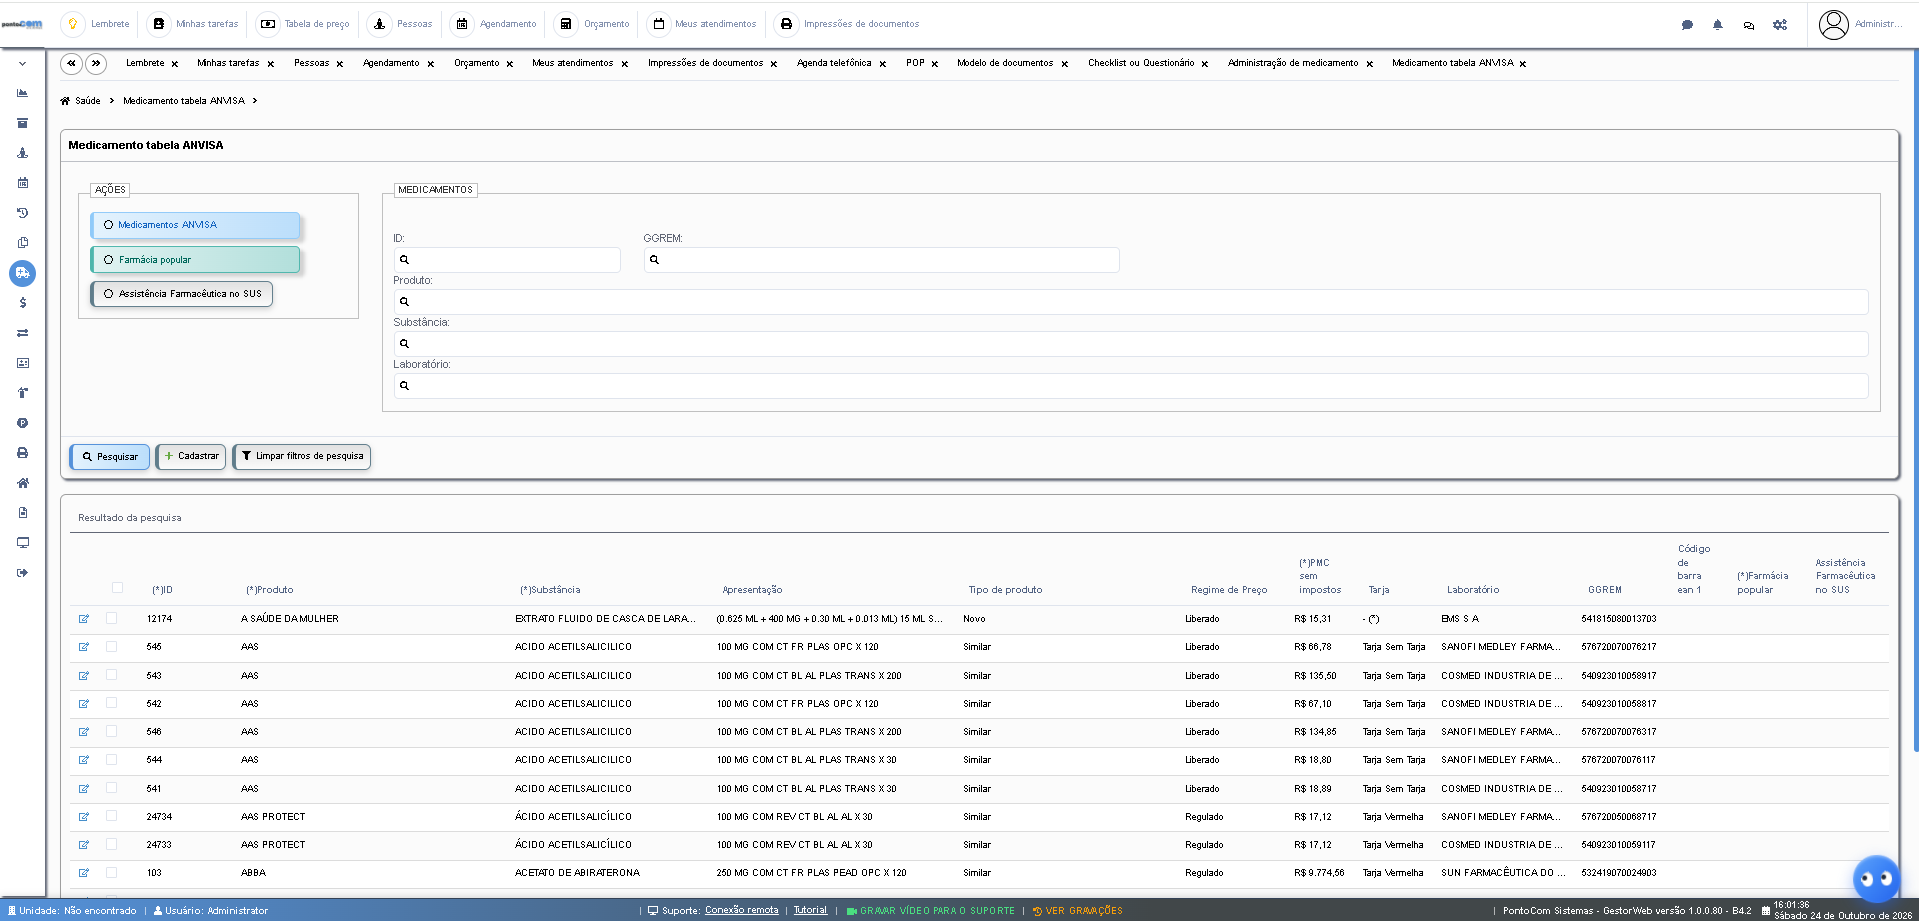Select the Farmácia popular radio option
1919x921 pixels.
coord(195,260)
